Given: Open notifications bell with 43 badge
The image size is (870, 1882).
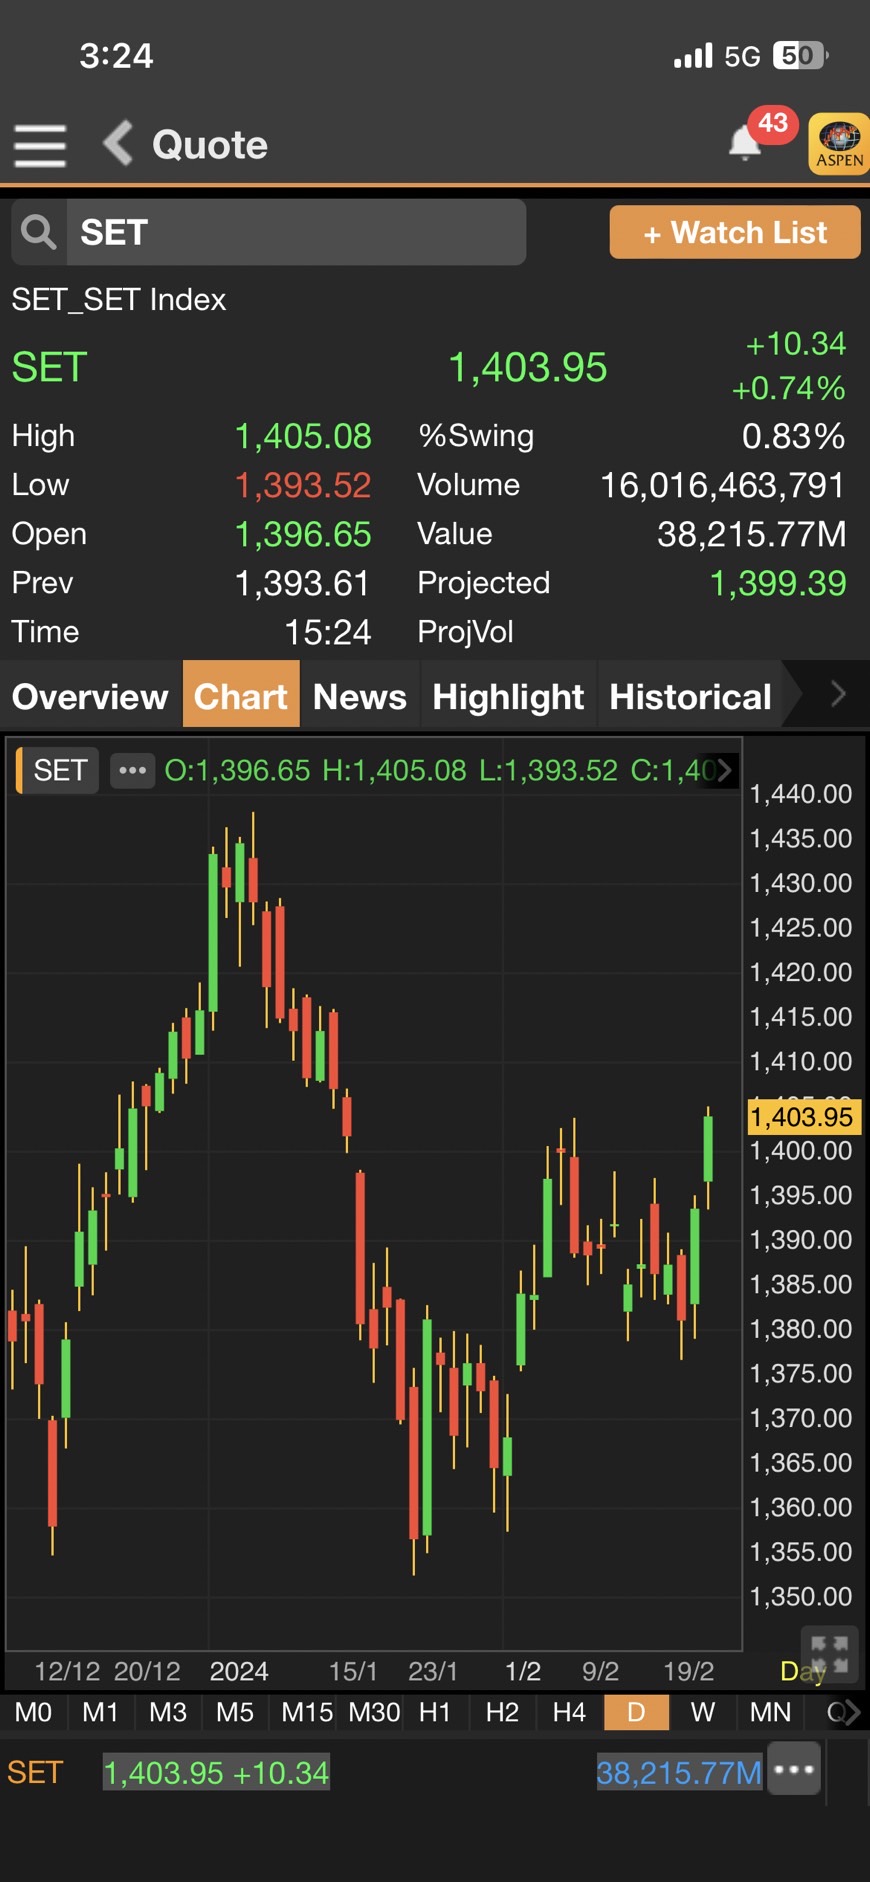Looking at the screenshot, I should pos(746,143).
